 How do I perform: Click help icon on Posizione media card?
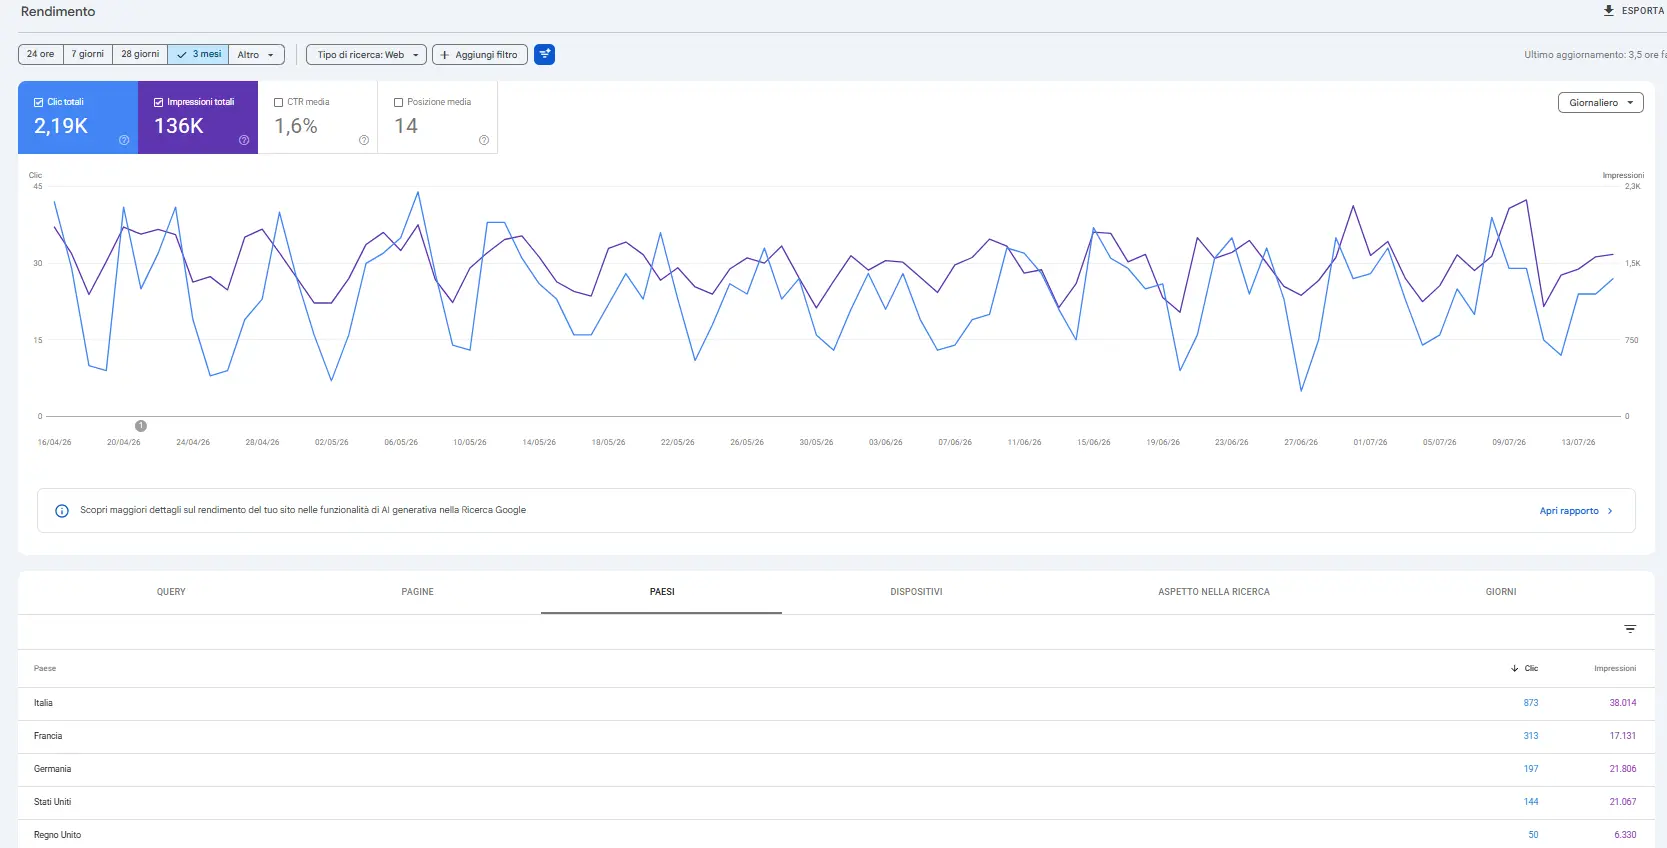[x=484, y=140]
